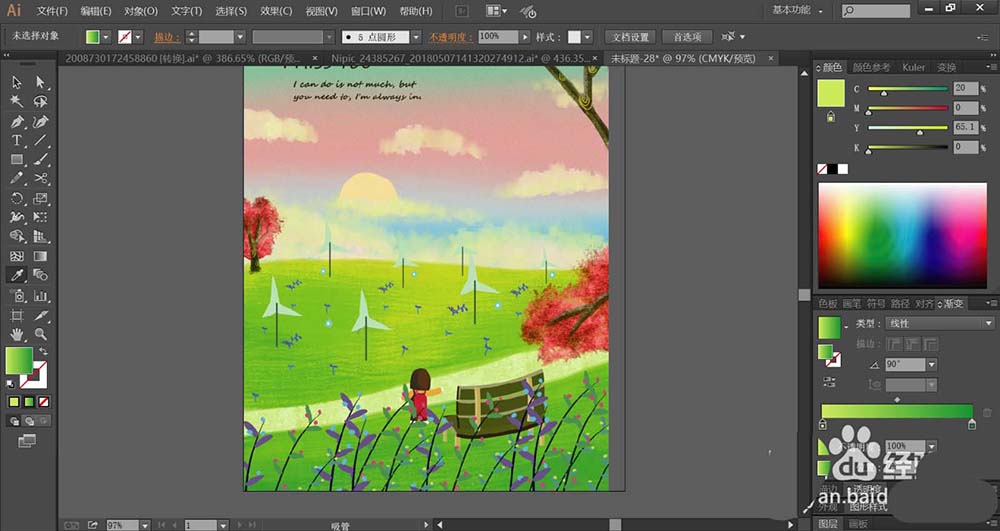Pick a color from the spectrum ramp
Image resolution: width=1000 pixels, height=531 pixels.
902,236
